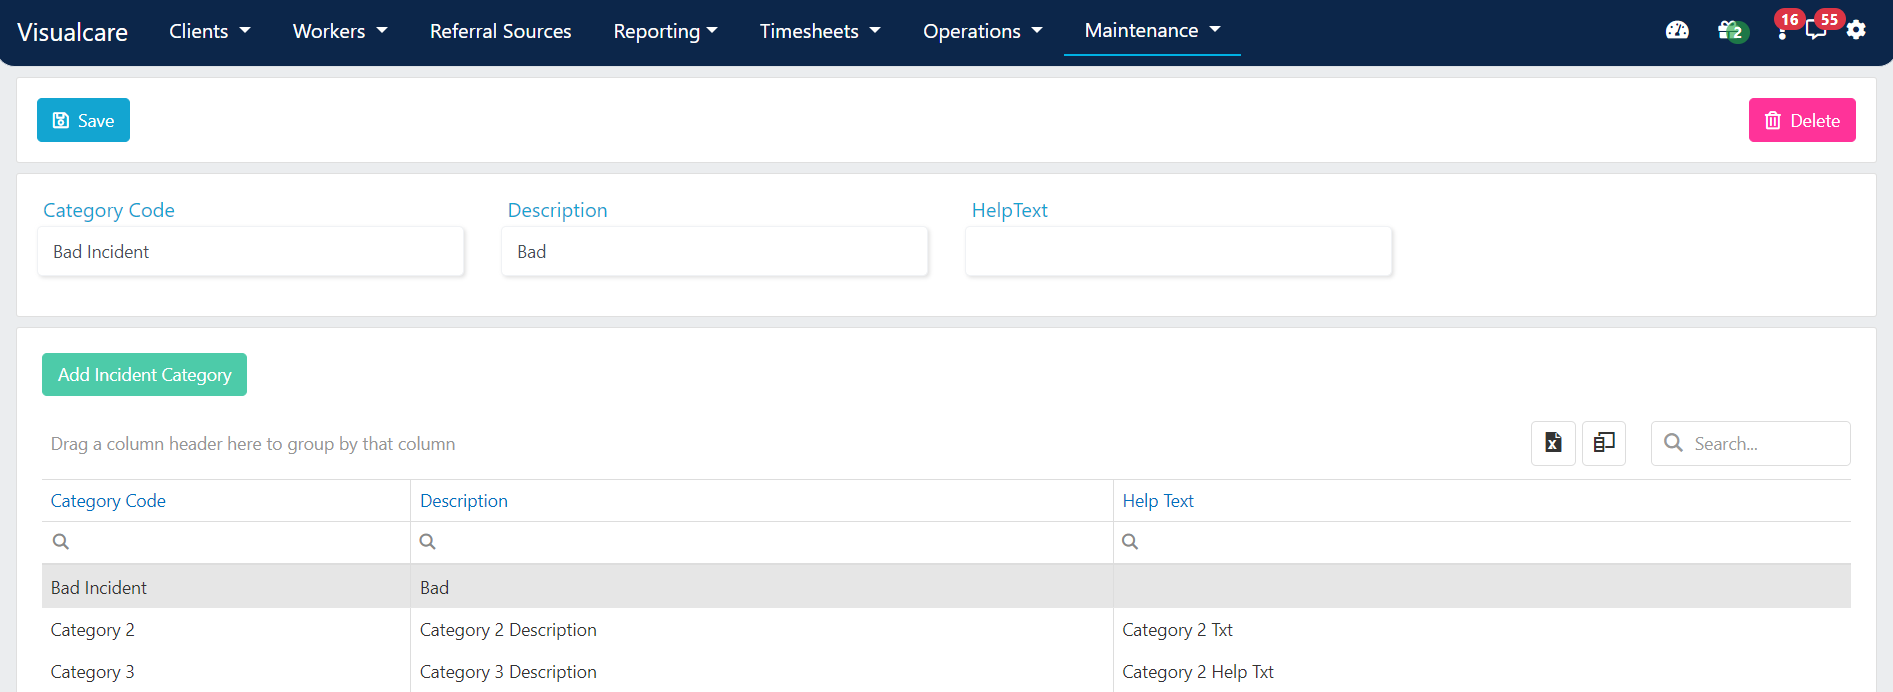Open the settings gear icon
Viewport: 1893px width, 692px height.
(x=1856, y=30)
